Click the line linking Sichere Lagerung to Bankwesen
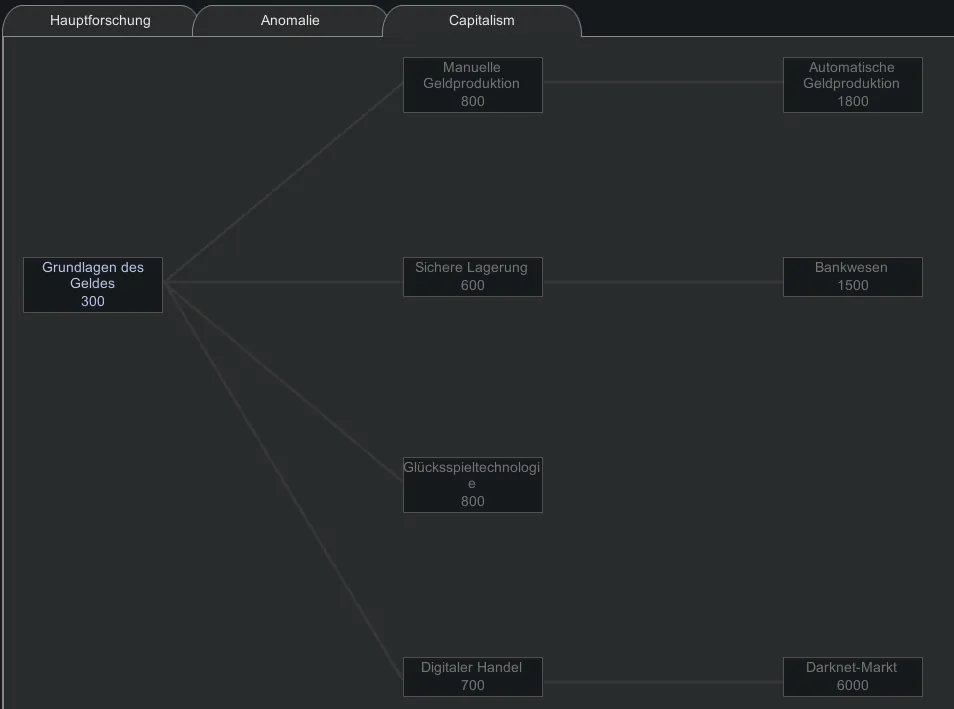Image resolution: width=954 pixels, height=709 pixels. pos(662,282)
